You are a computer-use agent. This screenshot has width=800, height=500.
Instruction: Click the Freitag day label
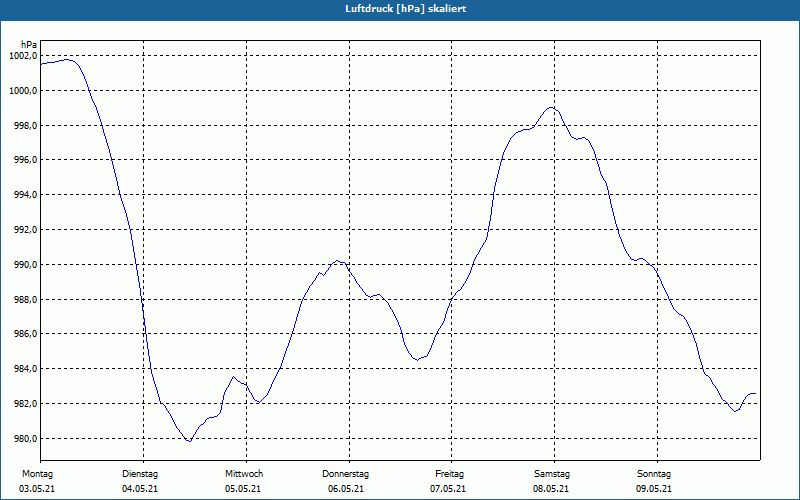449,474
